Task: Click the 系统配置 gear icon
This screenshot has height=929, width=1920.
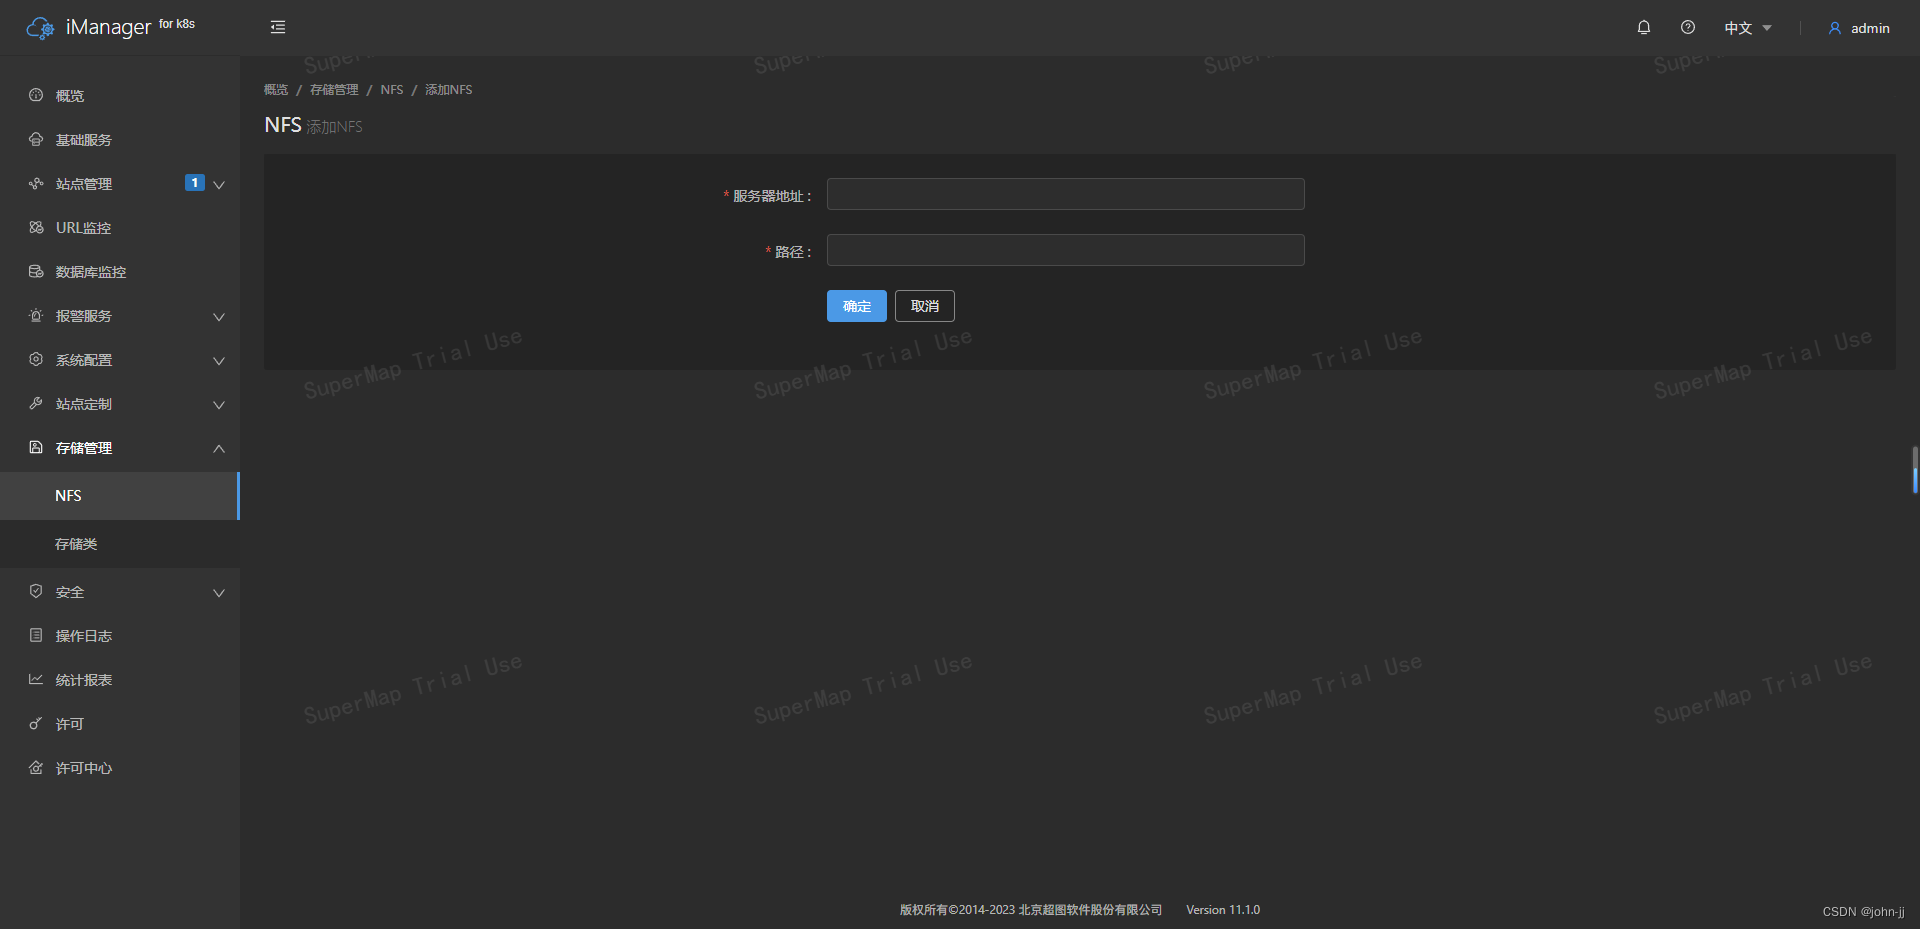Action: (x=36, y=359)
